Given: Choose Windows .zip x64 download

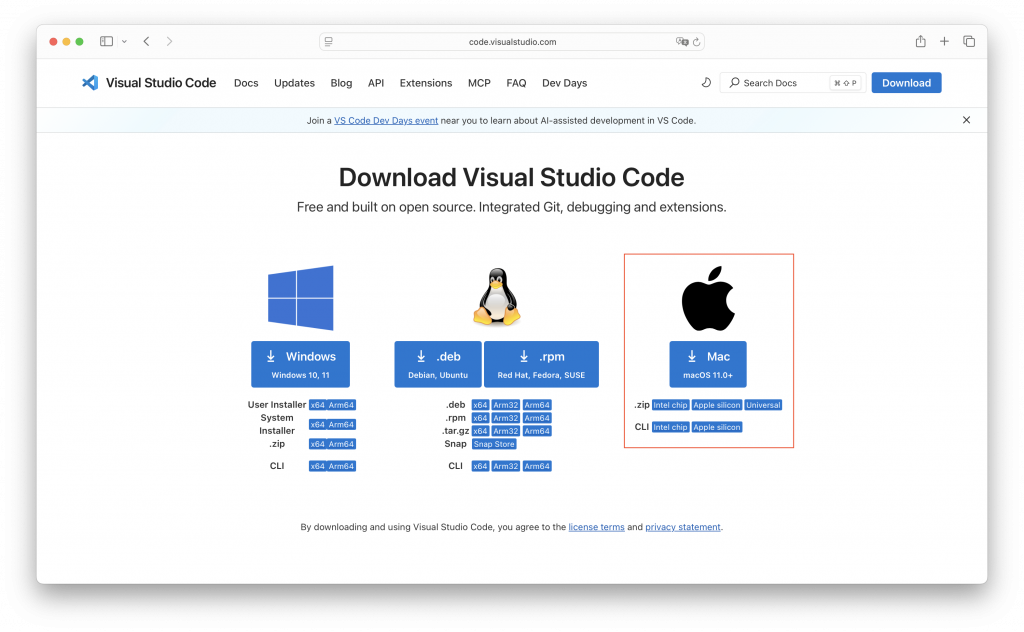Looking at the screenshot, I should tap(317, 444).
